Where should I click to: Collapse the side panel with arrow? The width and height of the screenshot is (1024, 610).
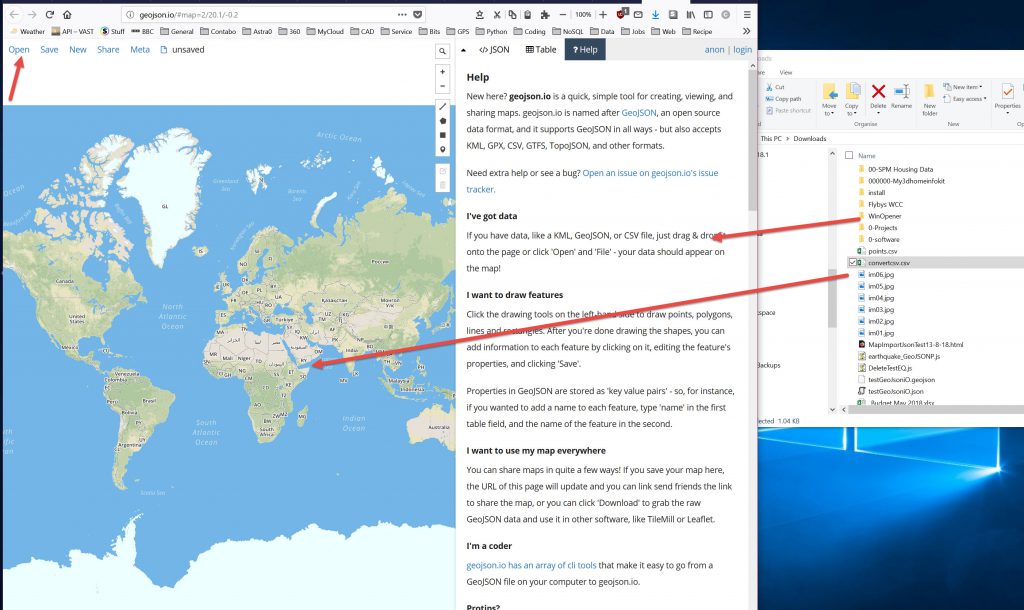click(x=465, y=49)
